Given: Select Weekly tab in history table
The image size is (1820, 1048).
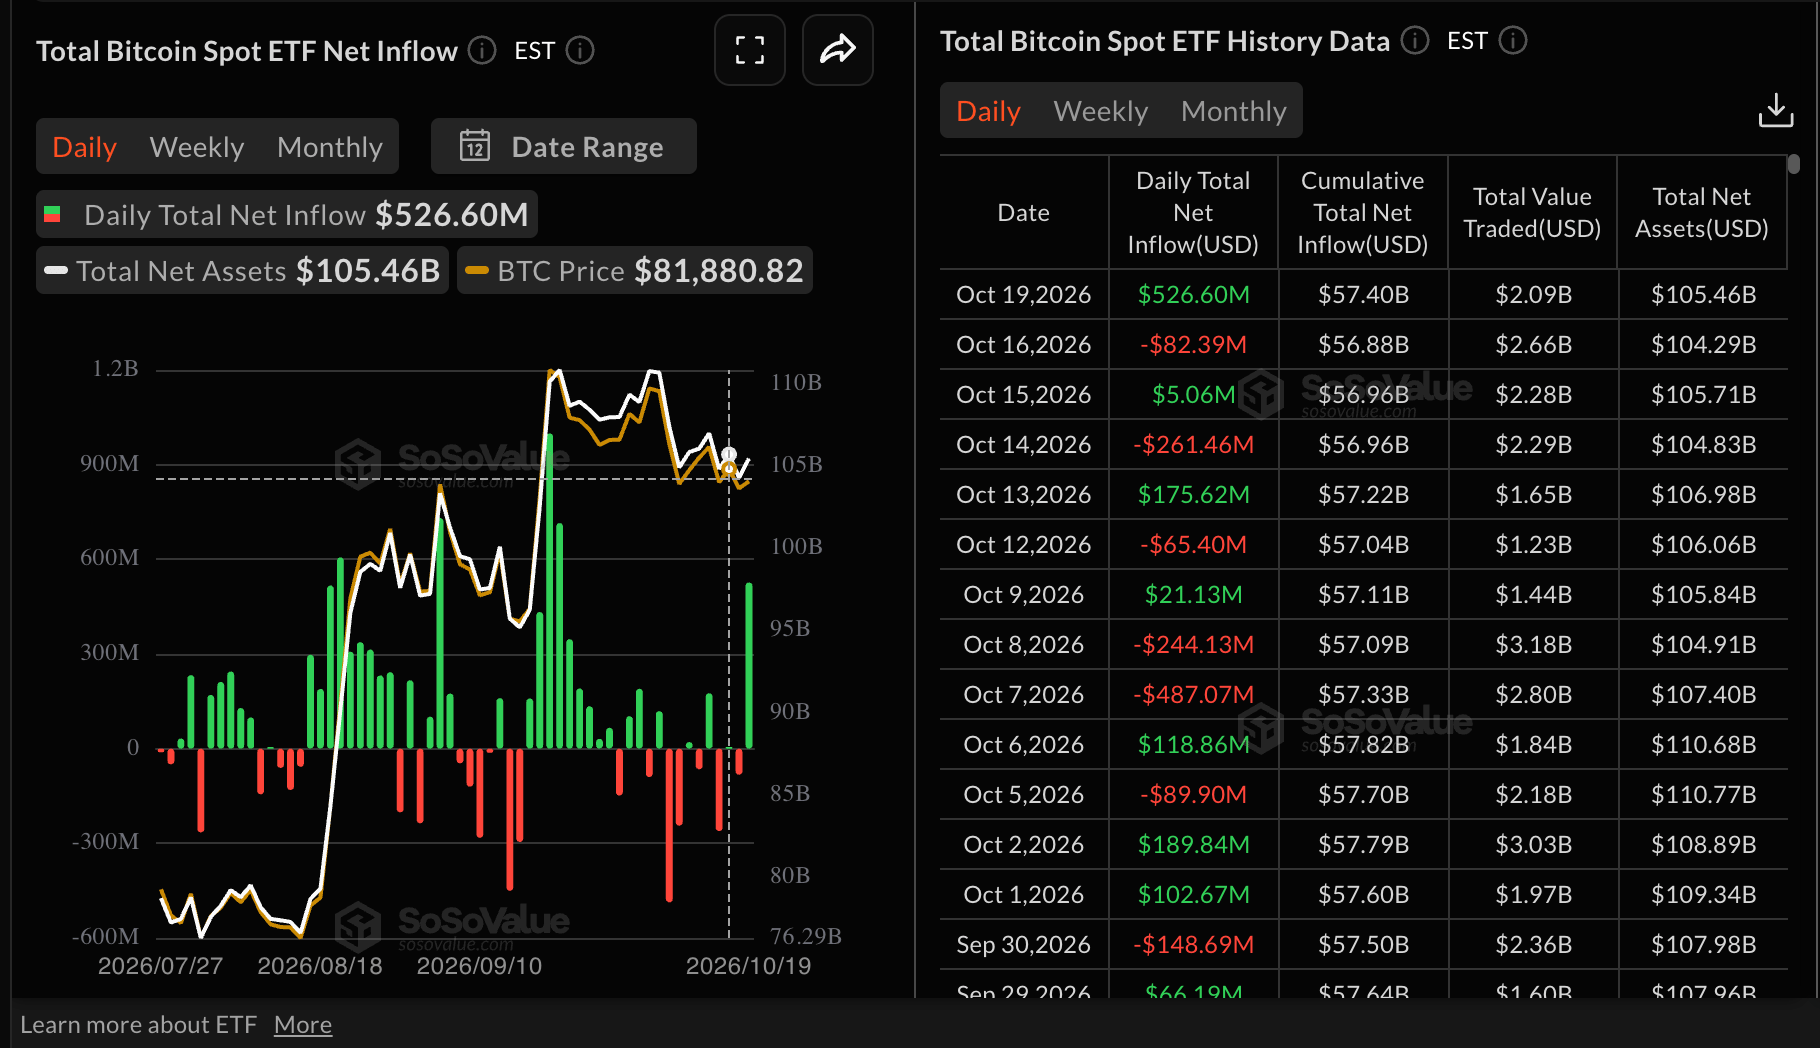Looking at the screenshot, I should (1101, 111).
